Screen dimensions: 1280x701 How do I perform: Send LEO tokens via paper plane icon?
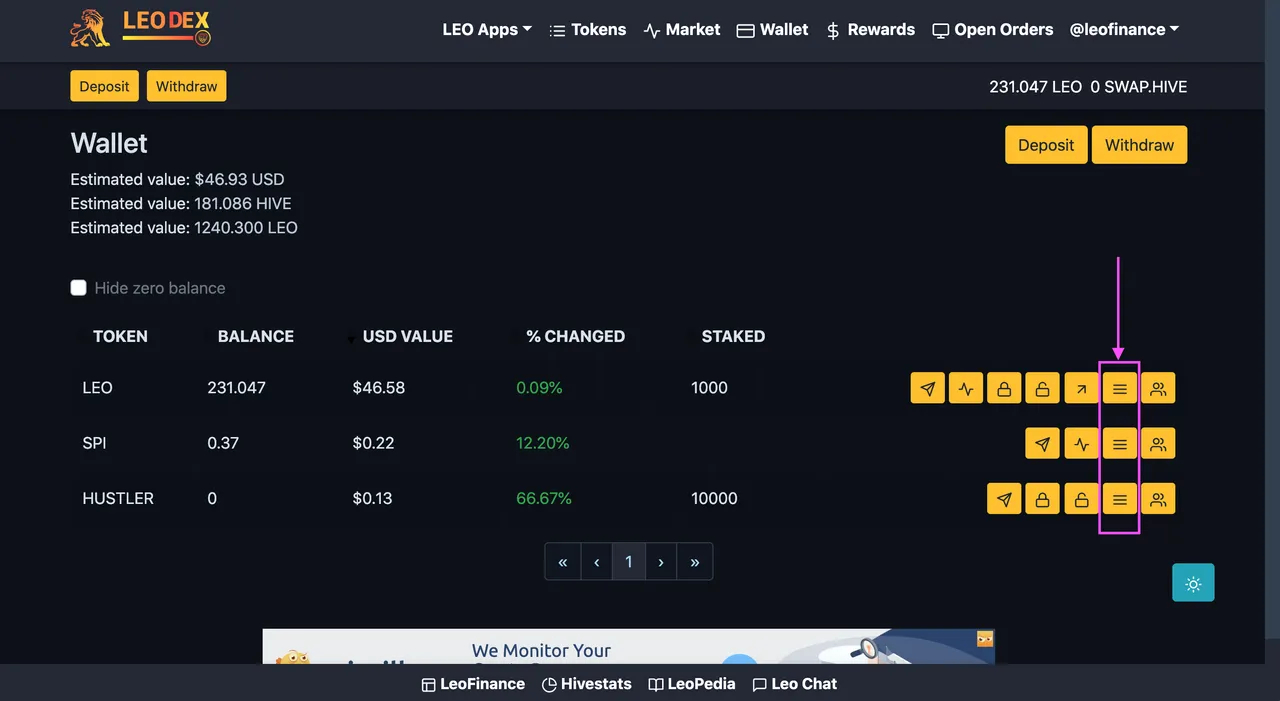[x=928, y=388]
